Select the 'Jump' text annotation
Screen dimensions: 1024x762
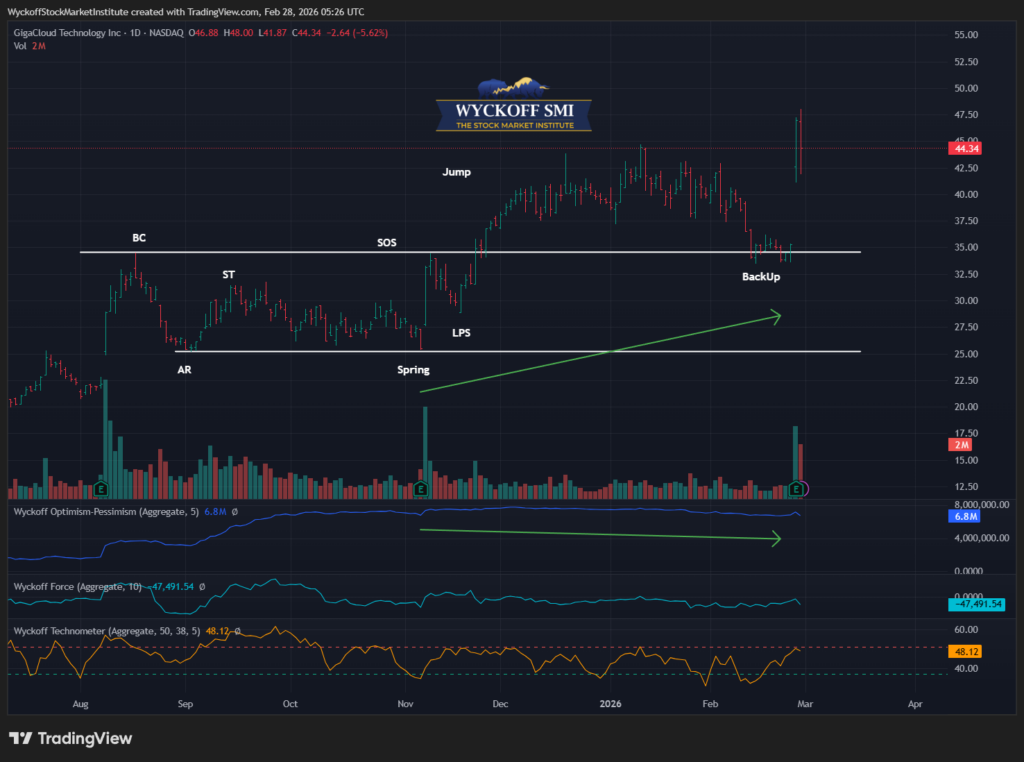point(456,172)
